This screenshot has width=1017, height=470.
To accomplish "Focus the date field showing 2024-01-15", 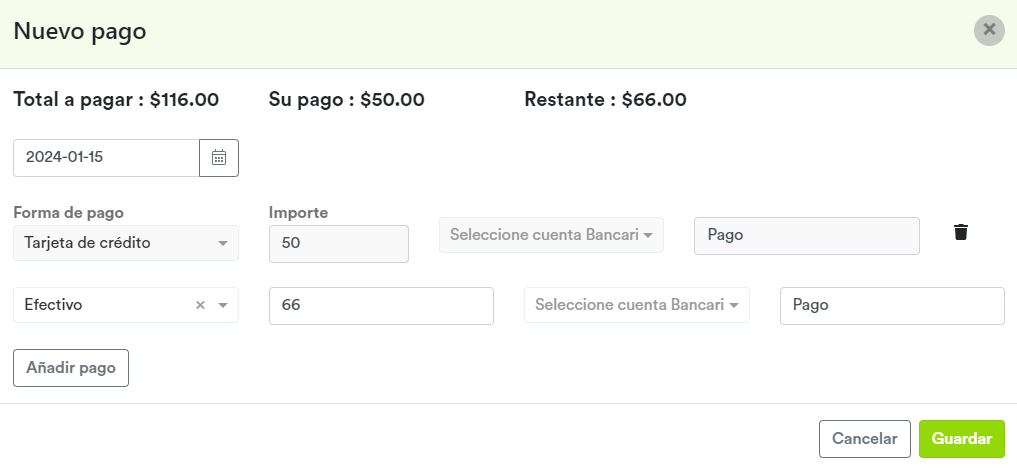I will pyautogui.click(x=106, y=158).
